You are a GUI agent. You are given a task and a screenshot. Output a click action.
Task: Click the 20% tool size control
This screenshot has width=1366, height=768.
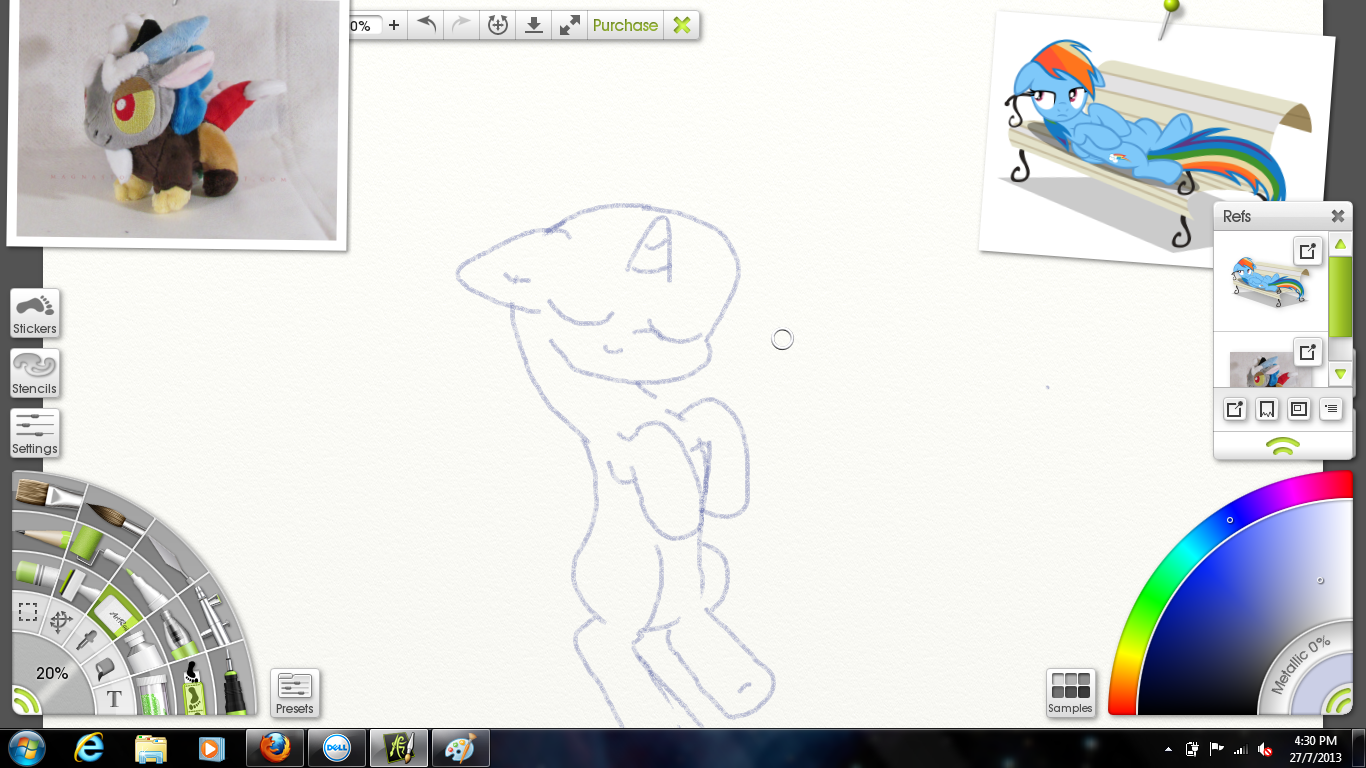(52, 673)
